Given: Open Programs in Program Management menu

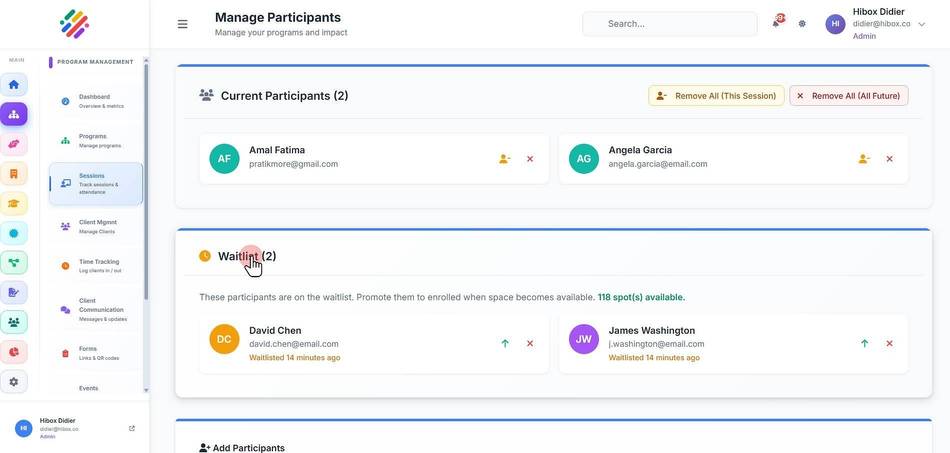Looking at the screenshot, I should [x=96, y=141].
